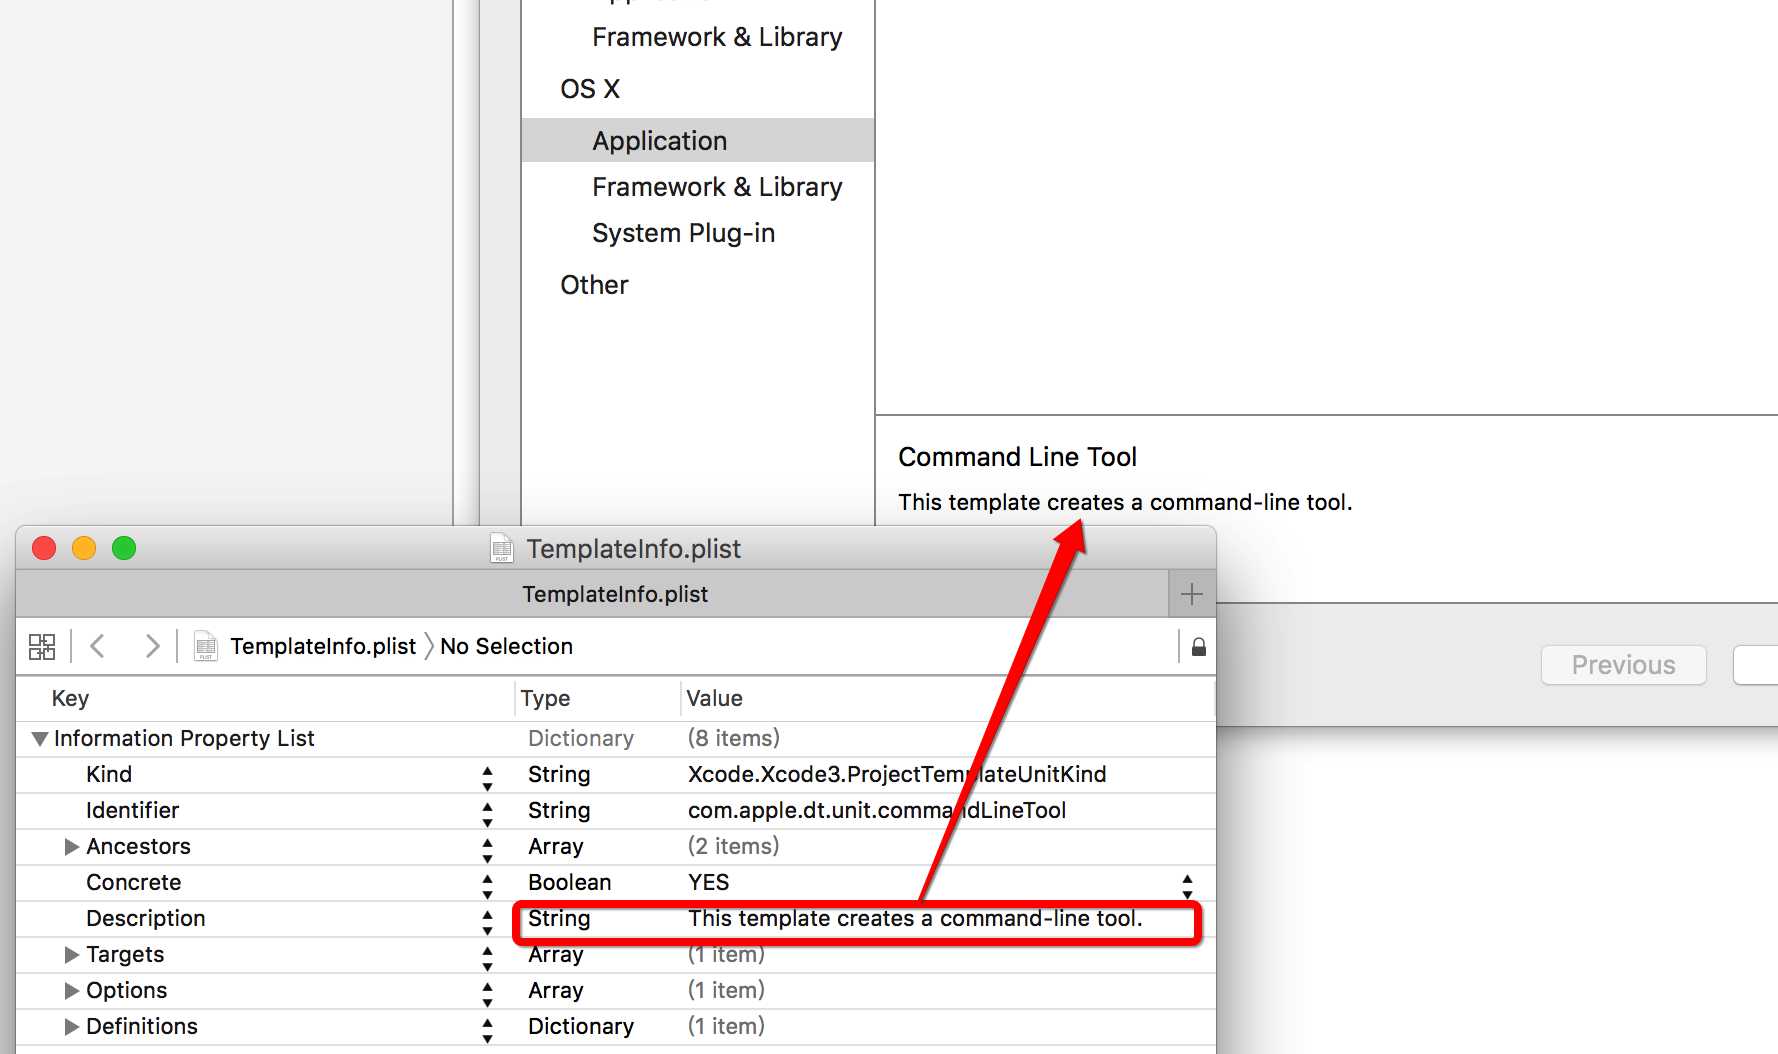Click the plist file icon in the jump bar

(205, 646)
